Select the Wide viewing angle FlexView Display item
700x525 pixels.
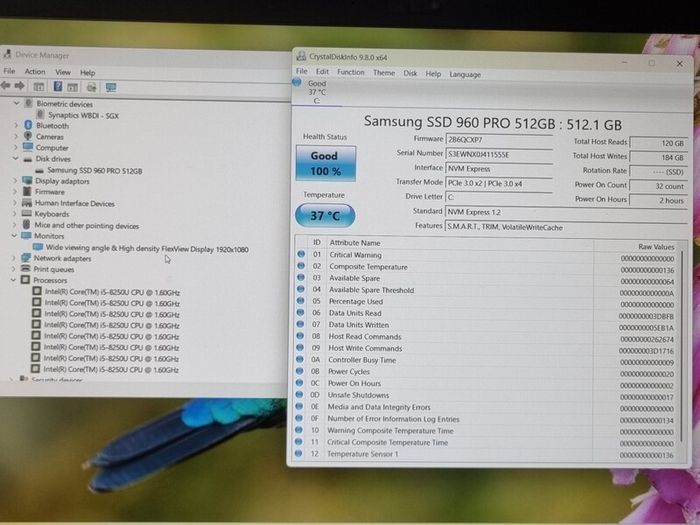(x=147, y=249)
